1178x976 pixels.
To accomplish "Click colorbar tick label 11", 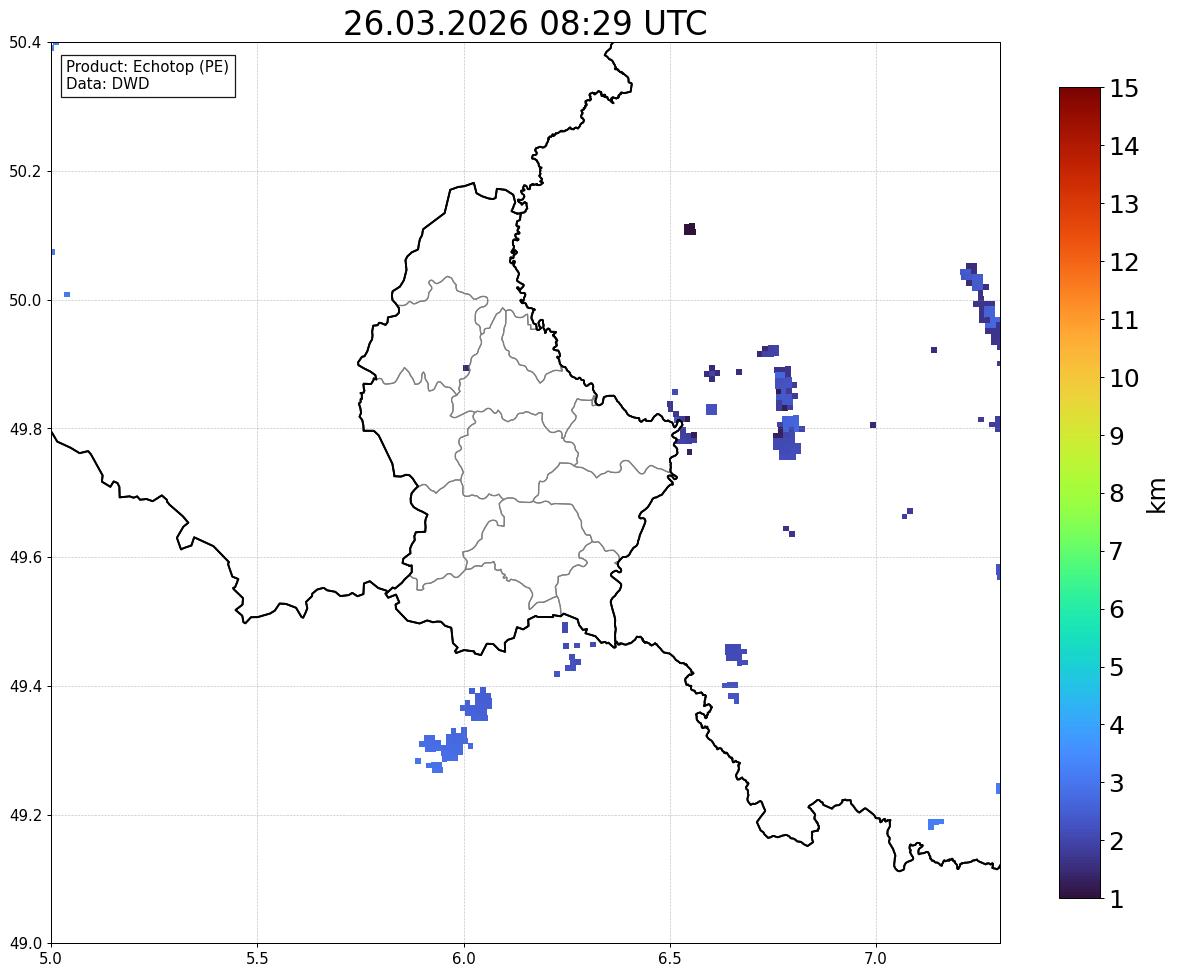I will click(x=1124, y=320).
